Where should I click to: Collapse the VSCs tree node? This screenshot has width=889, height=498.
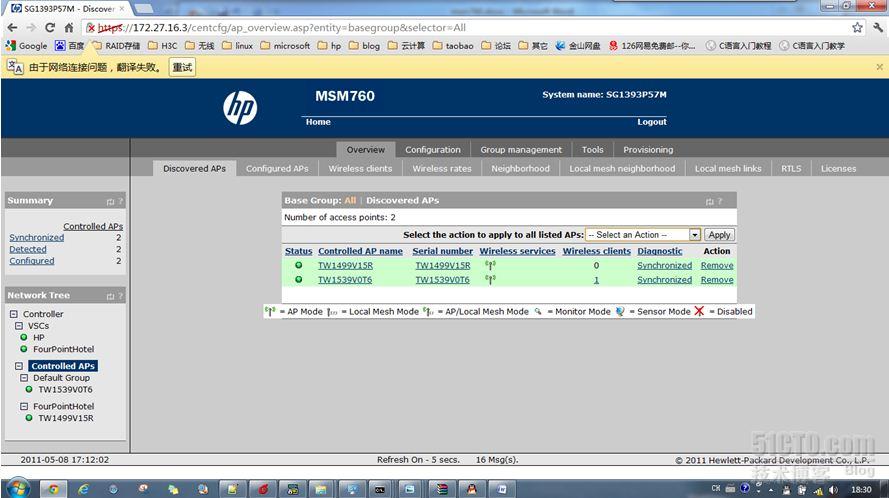point(19,326)
